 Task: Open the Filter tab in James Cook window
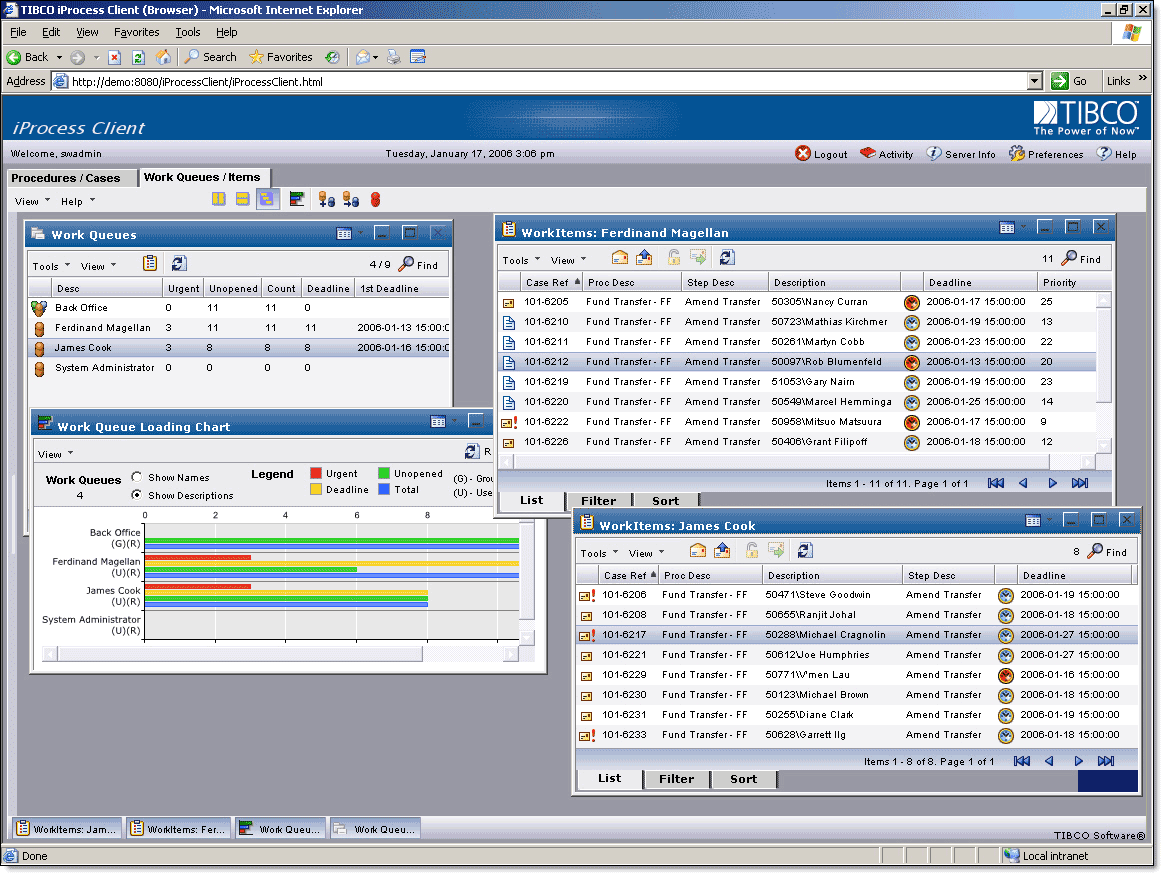pyautogui.click(x=676, y=779)
